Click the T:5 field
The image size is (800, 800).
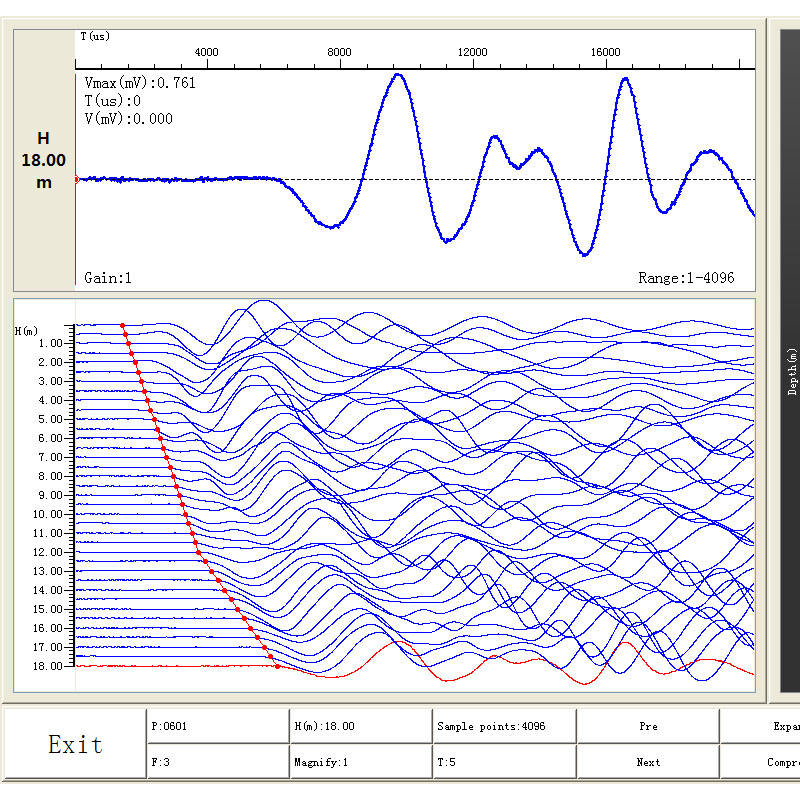505,762
